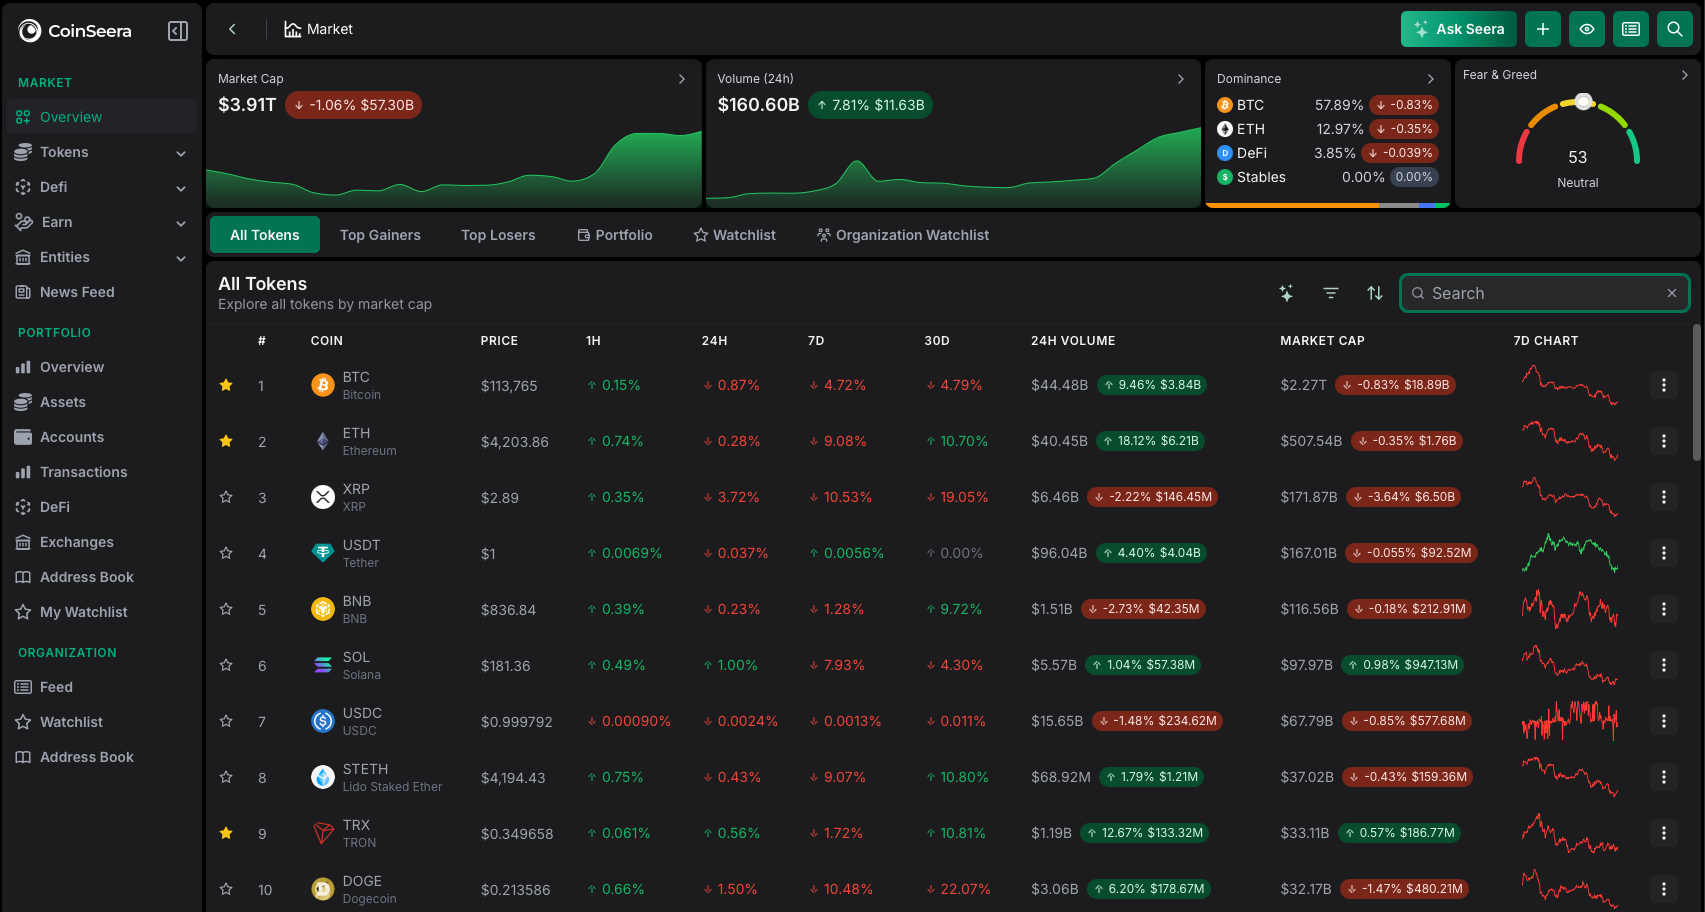
Task: Open Fear & Greed details via chevron
Action: click(1685, 75)
